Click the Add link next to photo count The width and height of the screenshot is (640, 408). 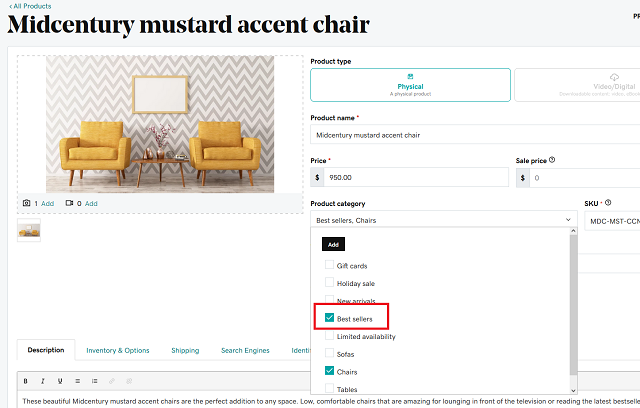click(48, 203)
